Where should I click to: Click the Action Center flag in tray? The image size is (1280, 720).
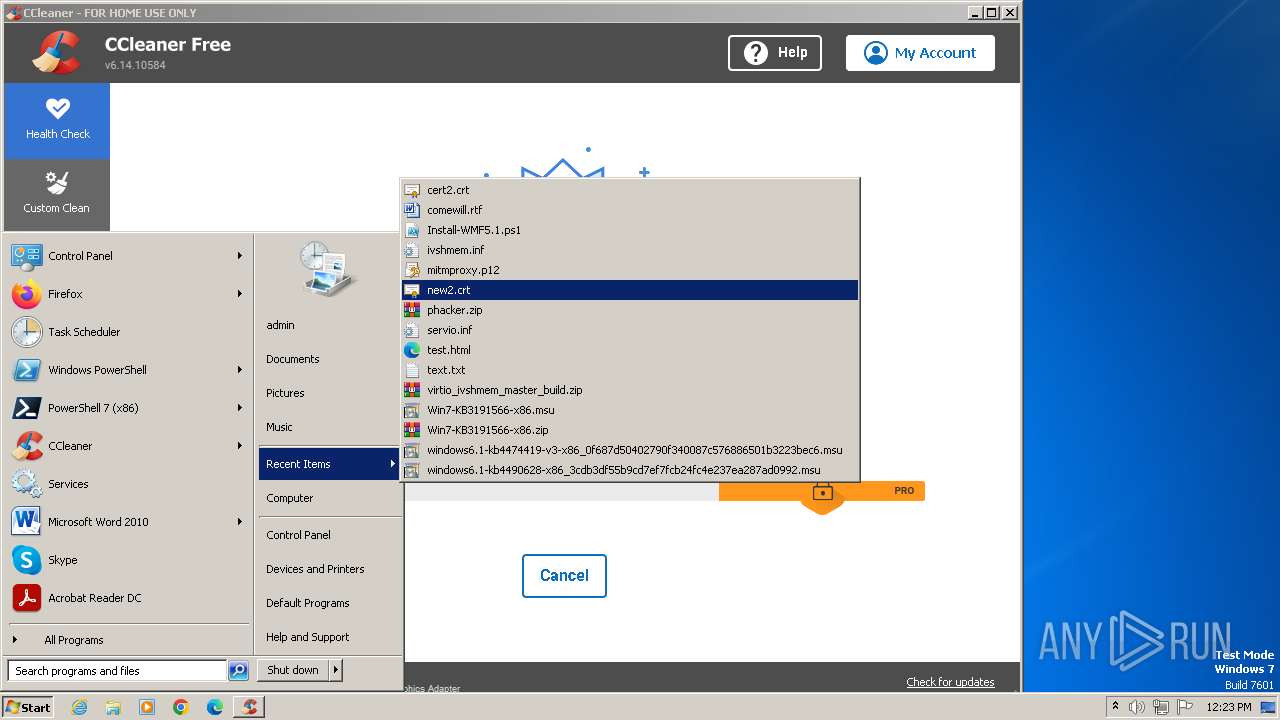[x=1185, y=707]
